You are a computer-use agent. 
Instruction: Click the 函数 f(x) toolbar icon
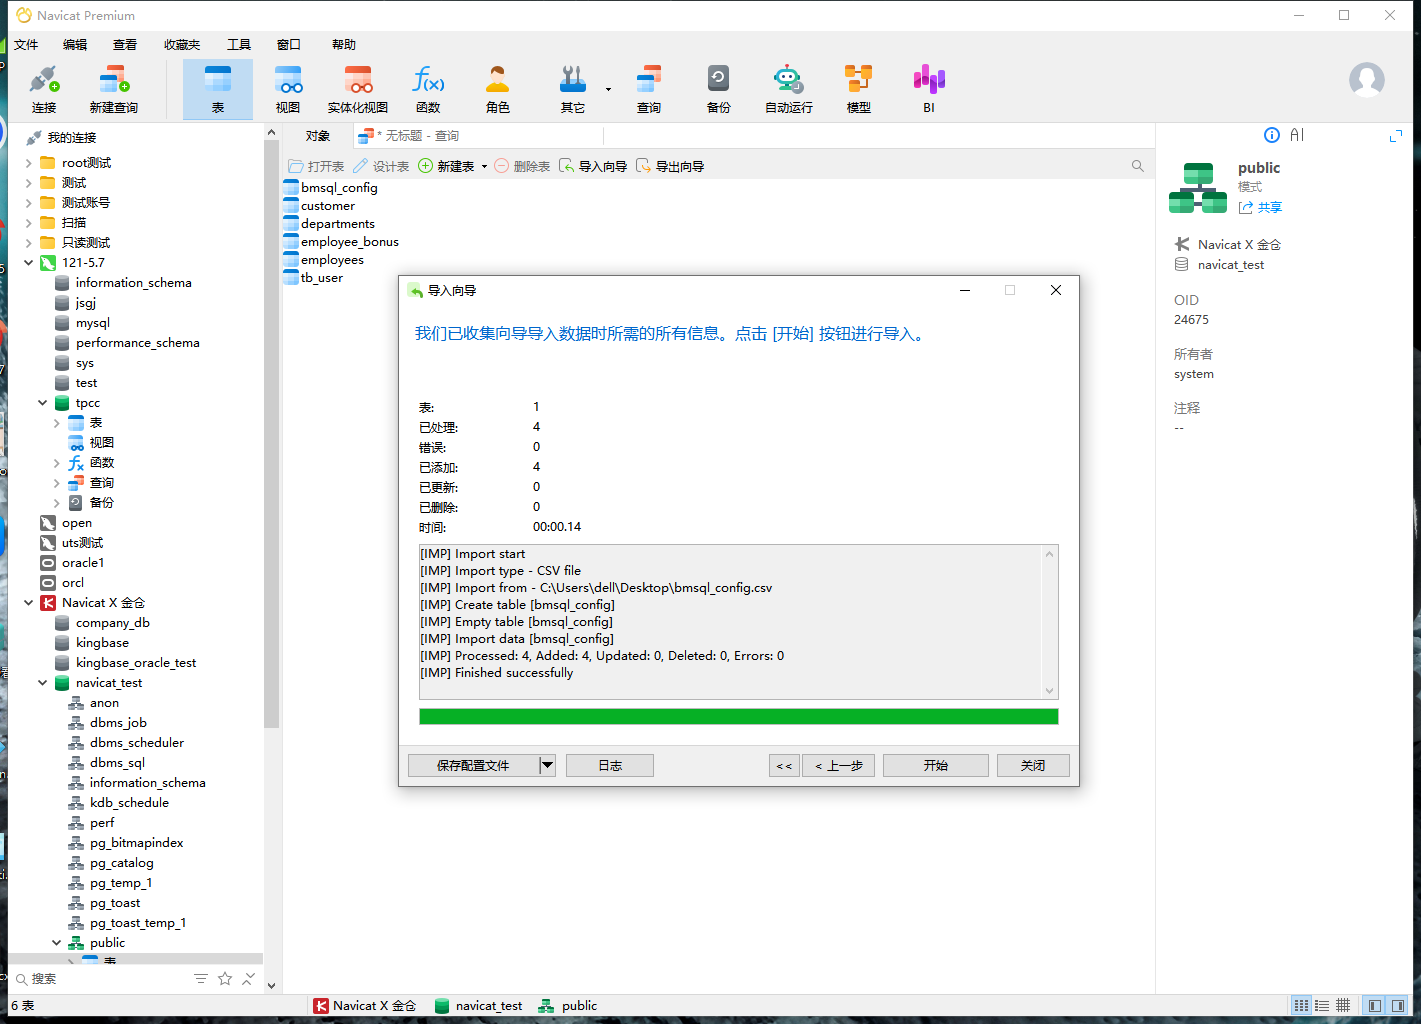click(428, 90)
